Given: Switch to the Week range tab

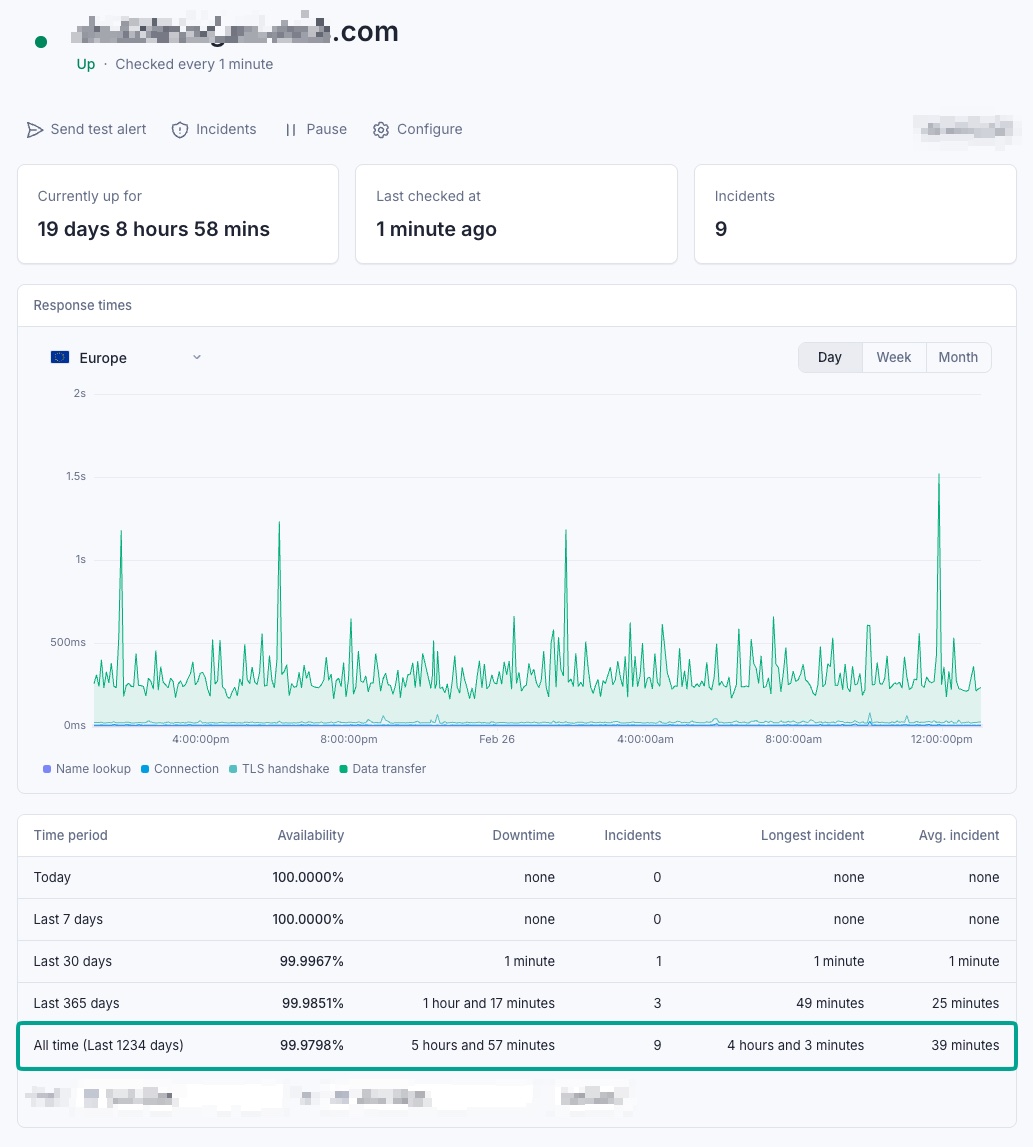Looking at the screenshot, I should point(893,357).
